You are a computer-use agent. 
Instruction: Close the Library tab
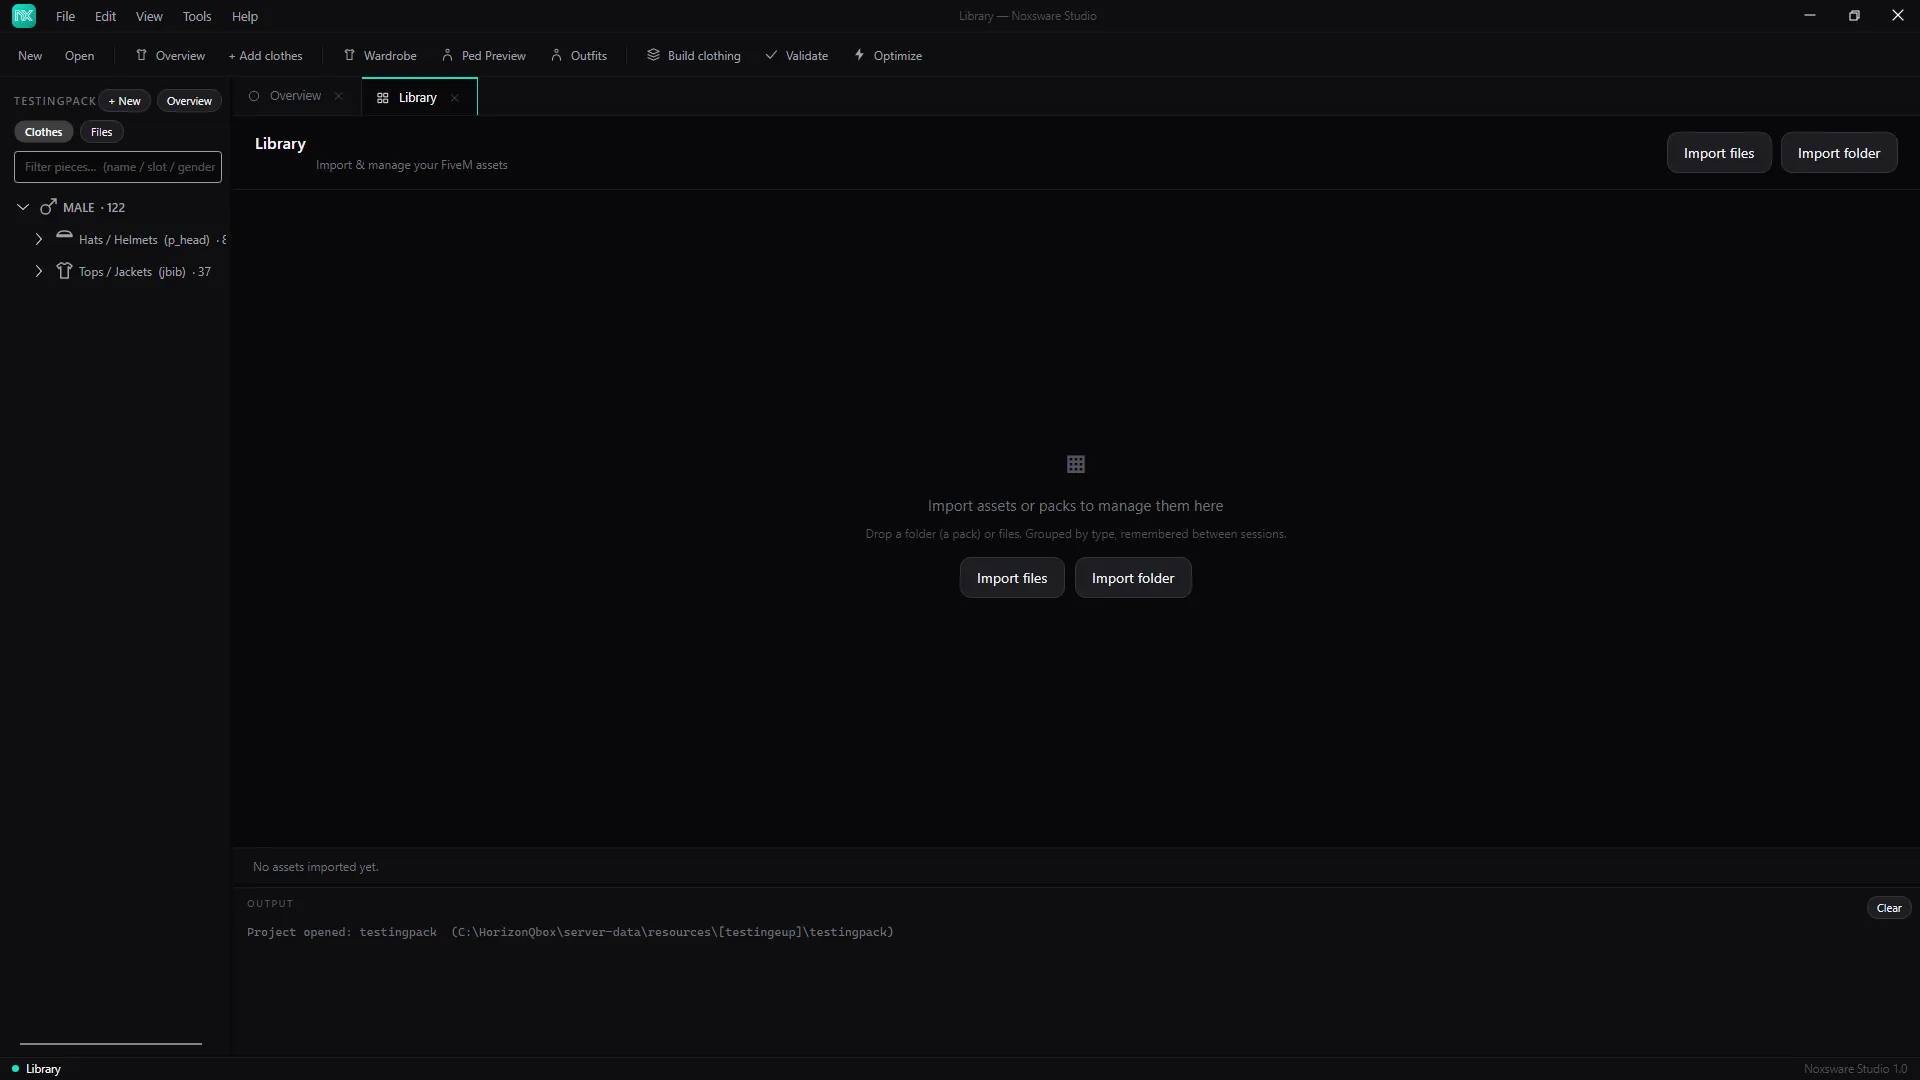coord(454,98)
